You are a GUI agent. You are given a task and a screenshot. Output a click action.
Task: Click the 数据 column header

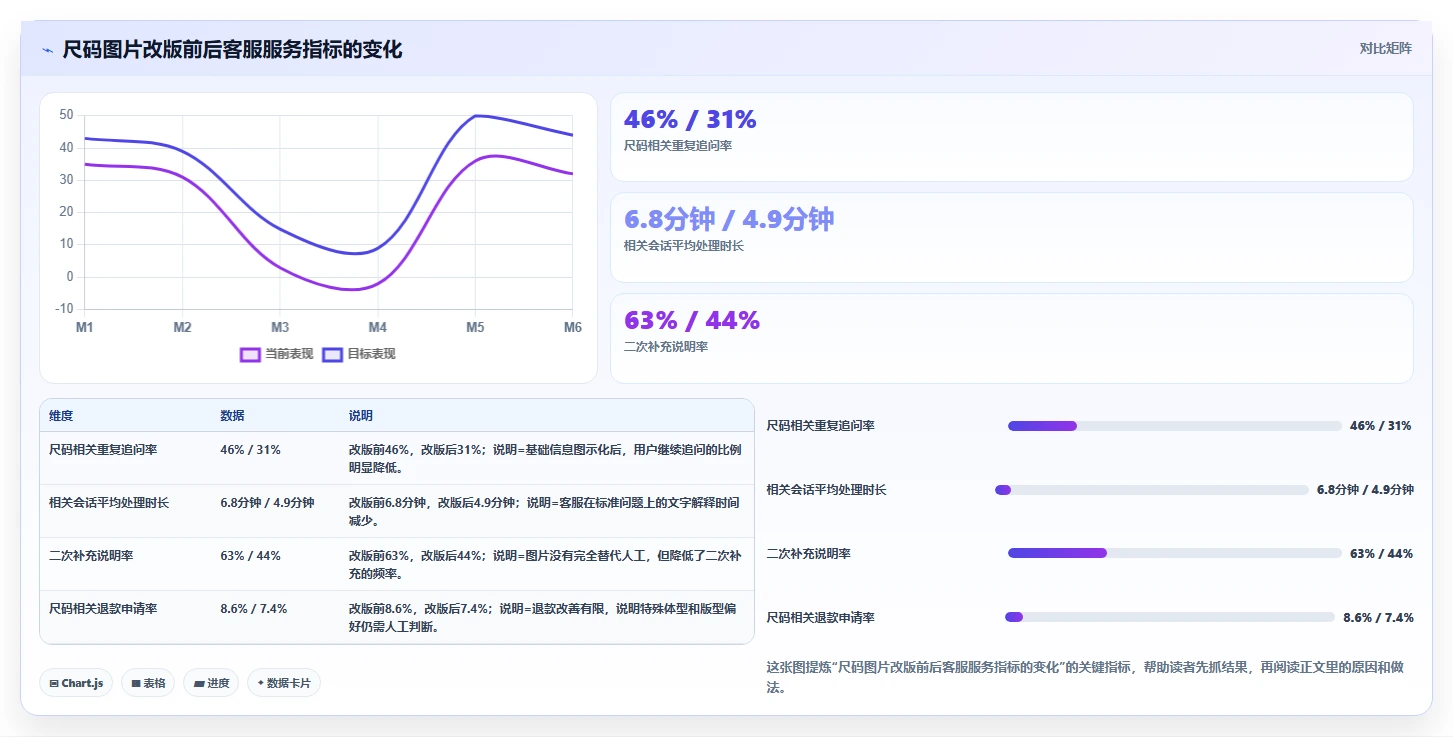tap(232, 416)
